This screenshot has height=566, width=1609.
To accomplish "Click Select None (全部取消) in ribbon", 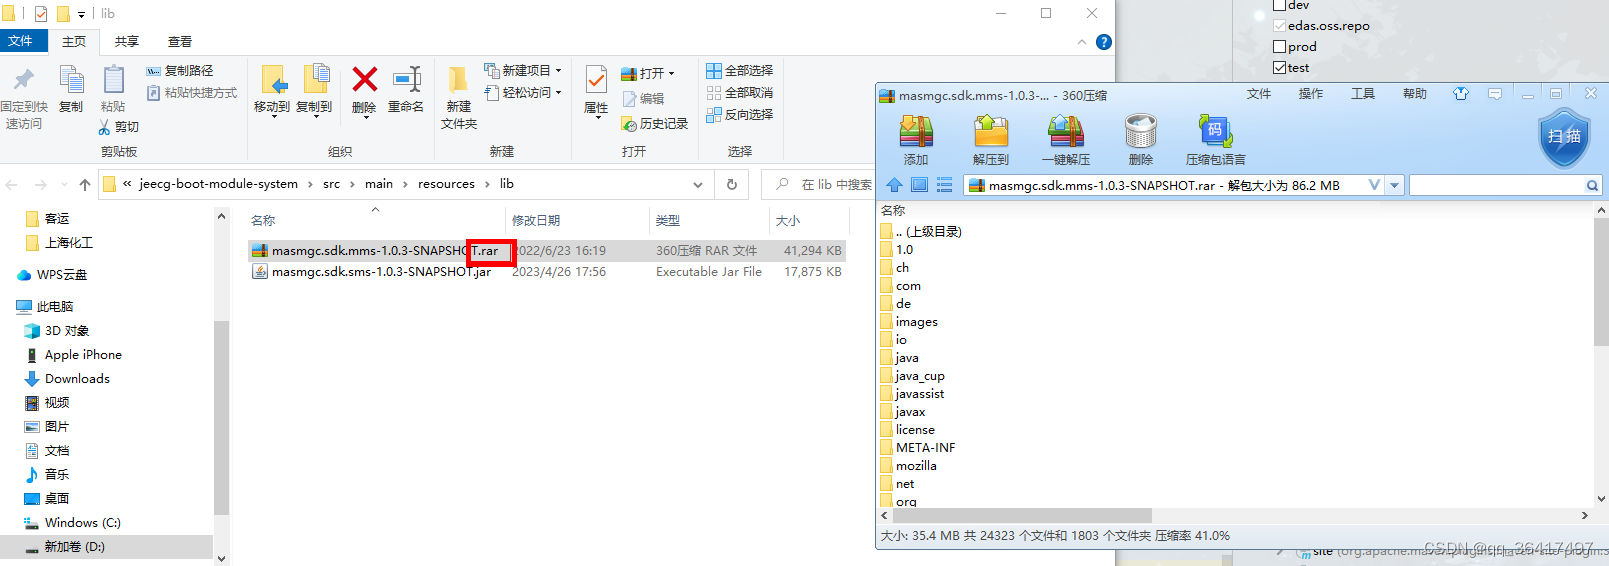I will [x=740, y=93].
